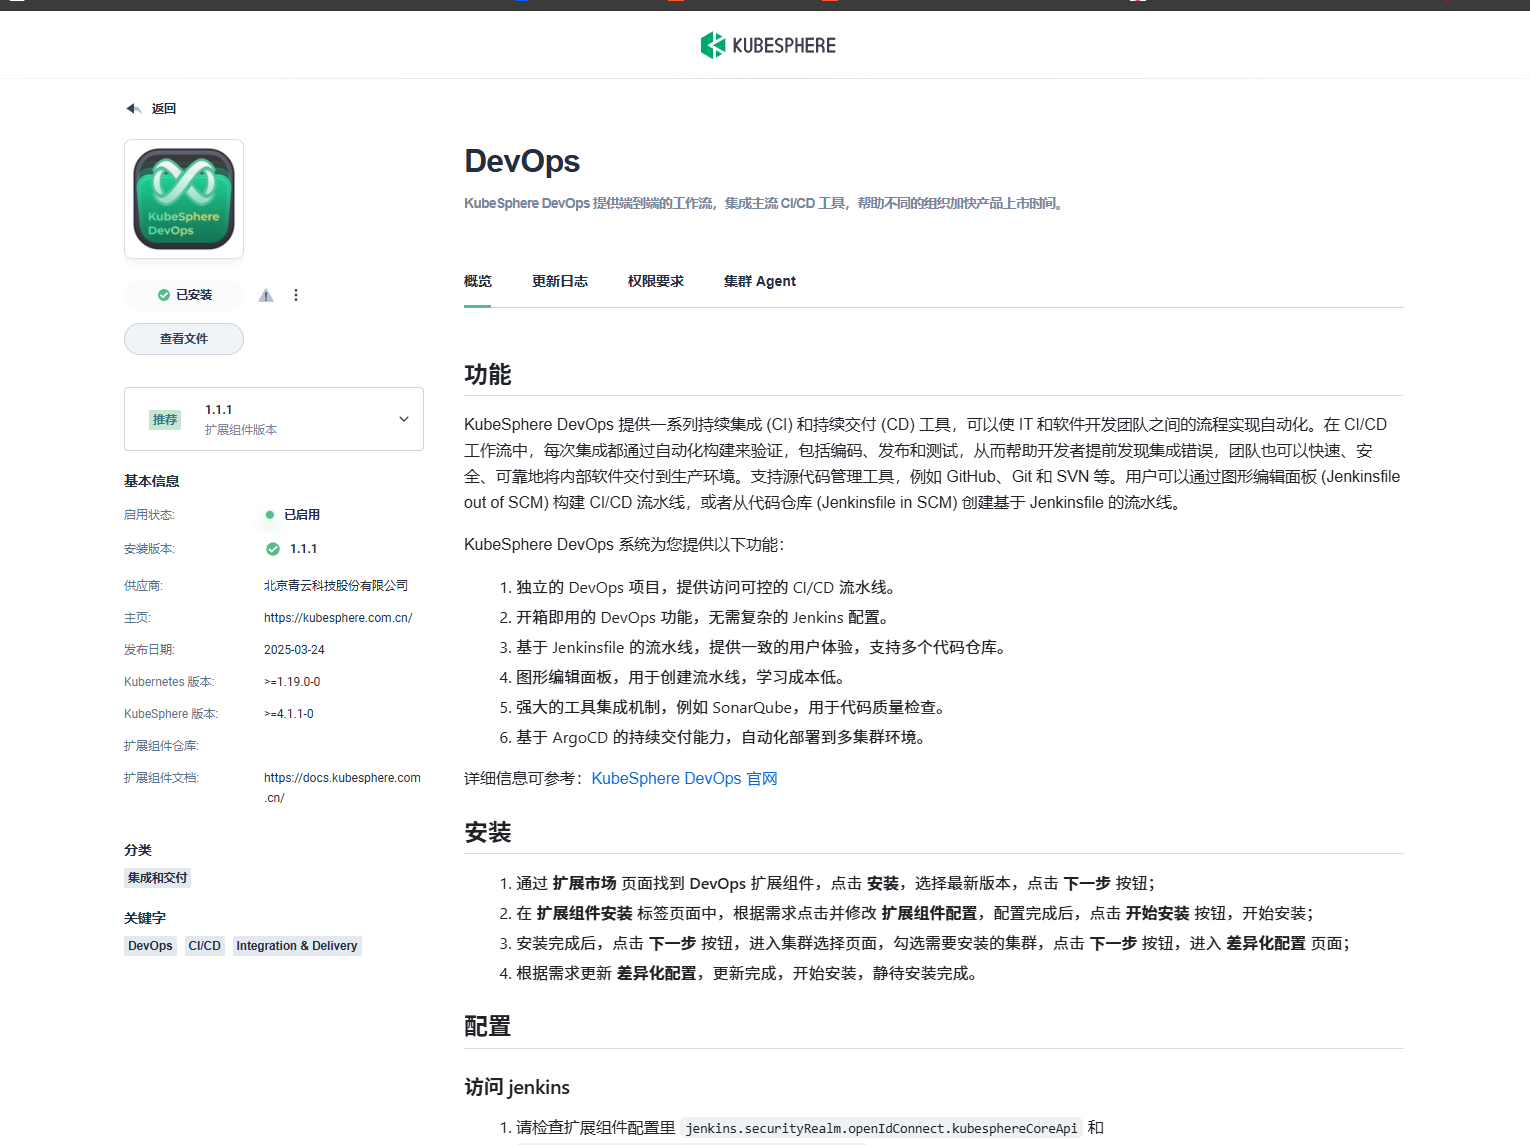Click the DevOps page title
This screenshot has width=1530, height=1145.
point(522,161)
